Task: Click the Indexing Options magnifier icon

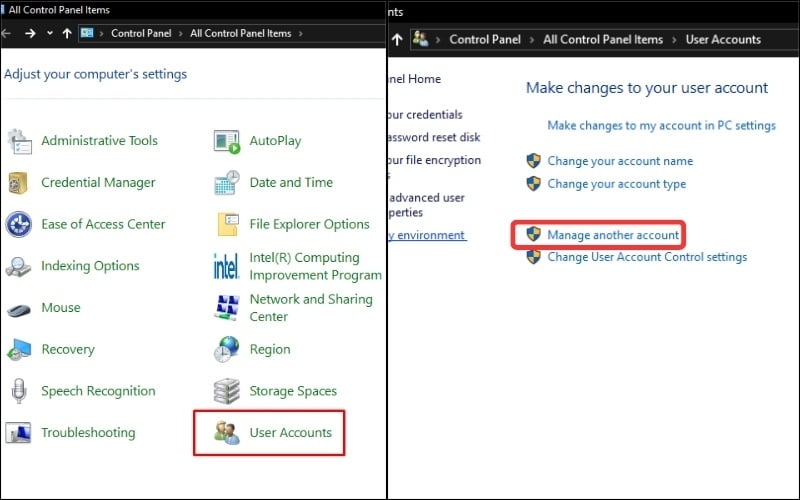Action: (x=18, y=266)
